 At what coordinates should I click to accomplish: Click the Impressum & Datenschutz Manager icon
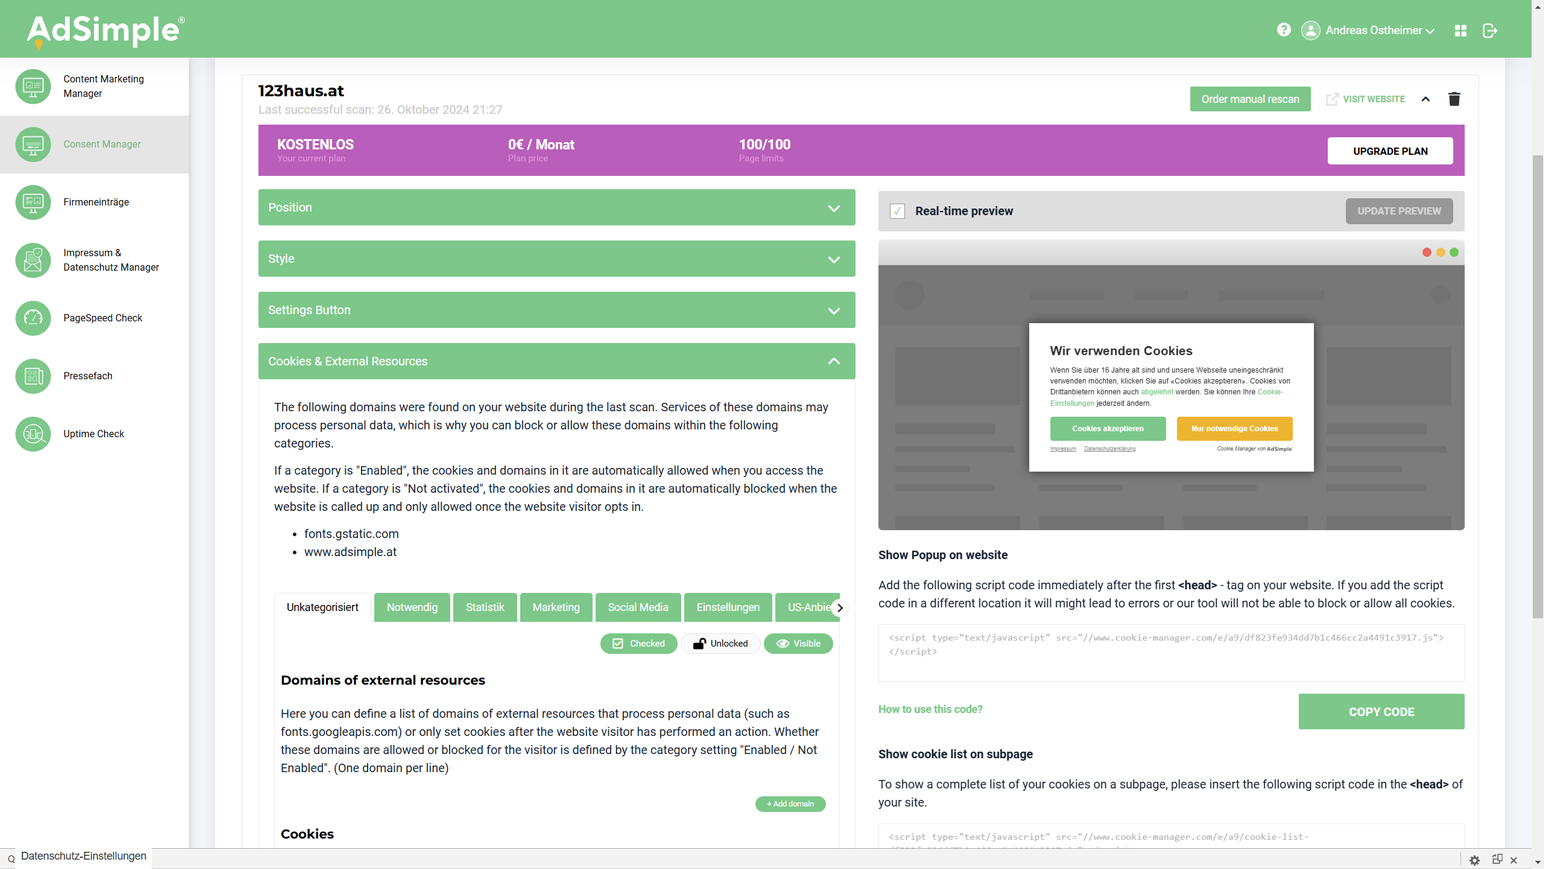(x=33, y=260)
